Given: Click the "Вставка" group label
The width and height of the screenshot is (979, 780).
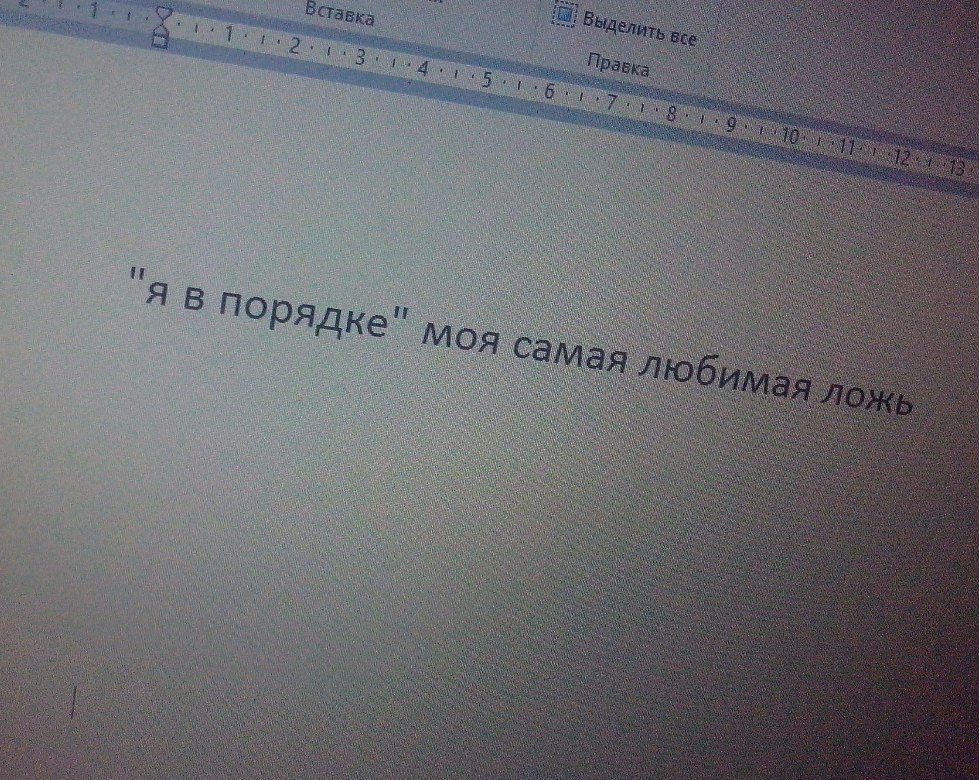Looking at the screenshot, I should (x=340, y=13).
